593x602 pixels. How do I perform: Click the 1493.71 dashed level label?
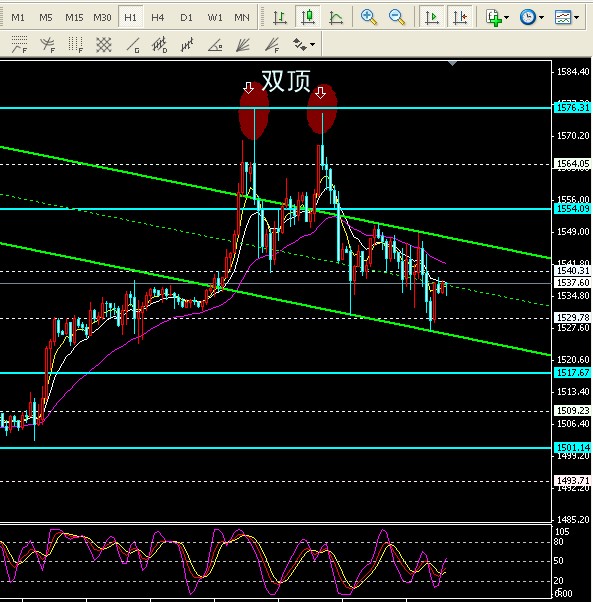(x=572, y=481)
